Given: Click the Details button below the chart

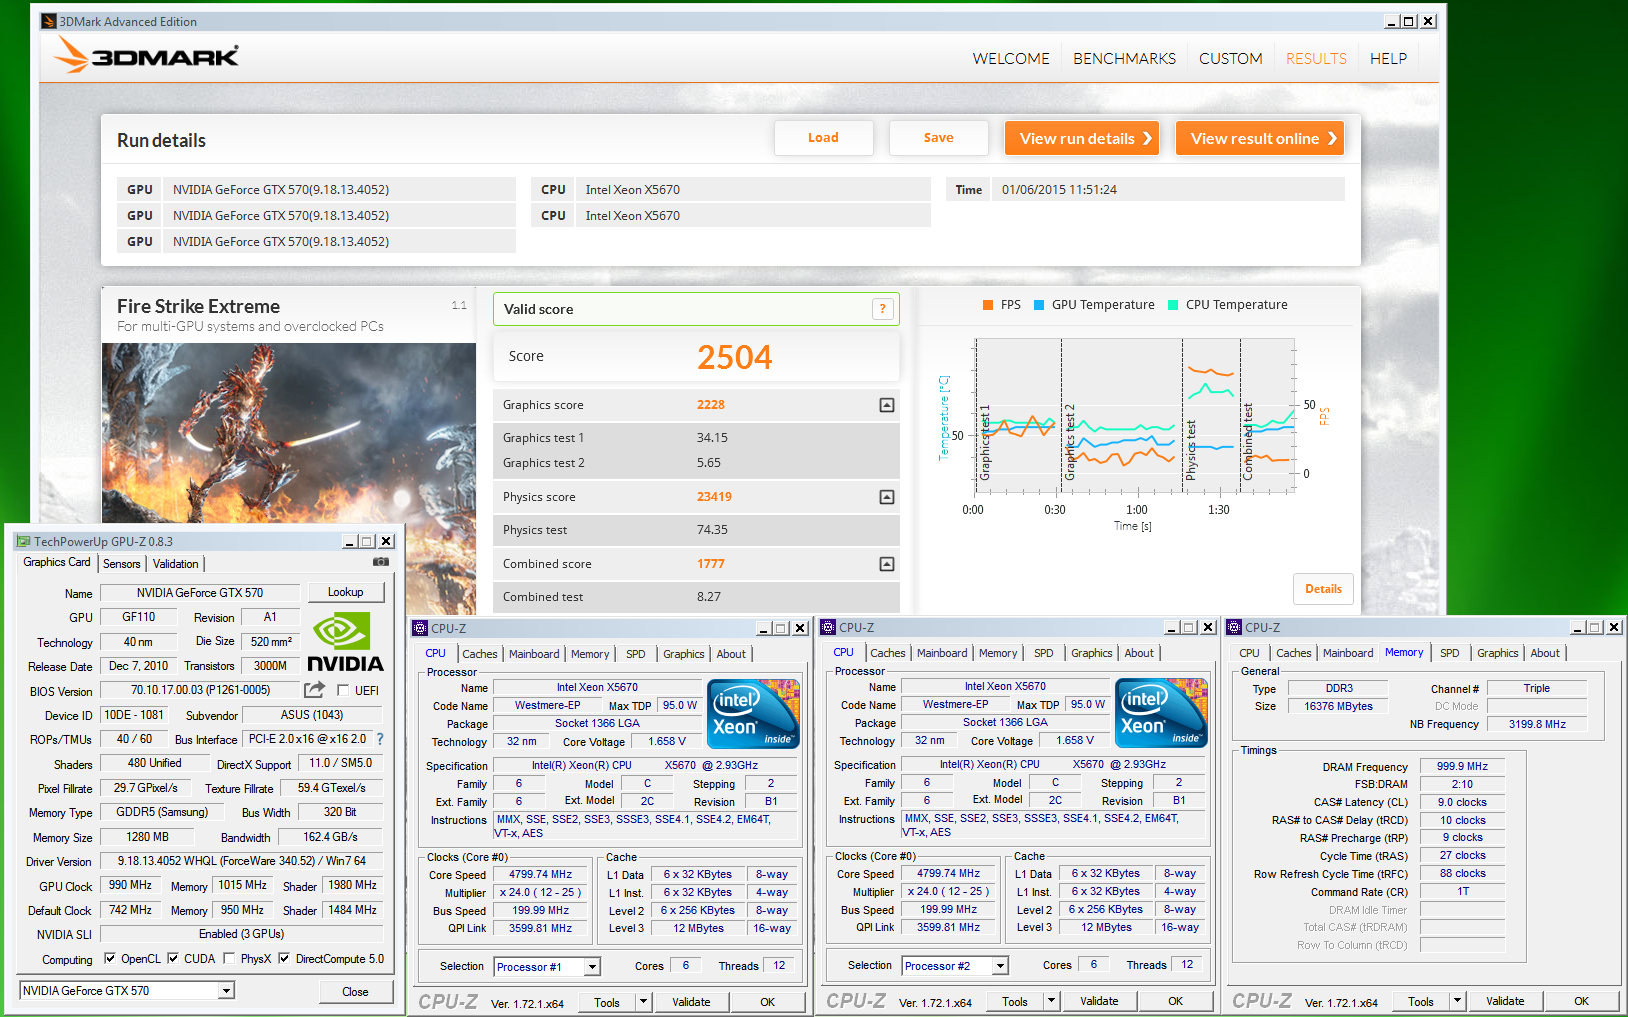Looking at the screenshot, I should point(1323,589).
